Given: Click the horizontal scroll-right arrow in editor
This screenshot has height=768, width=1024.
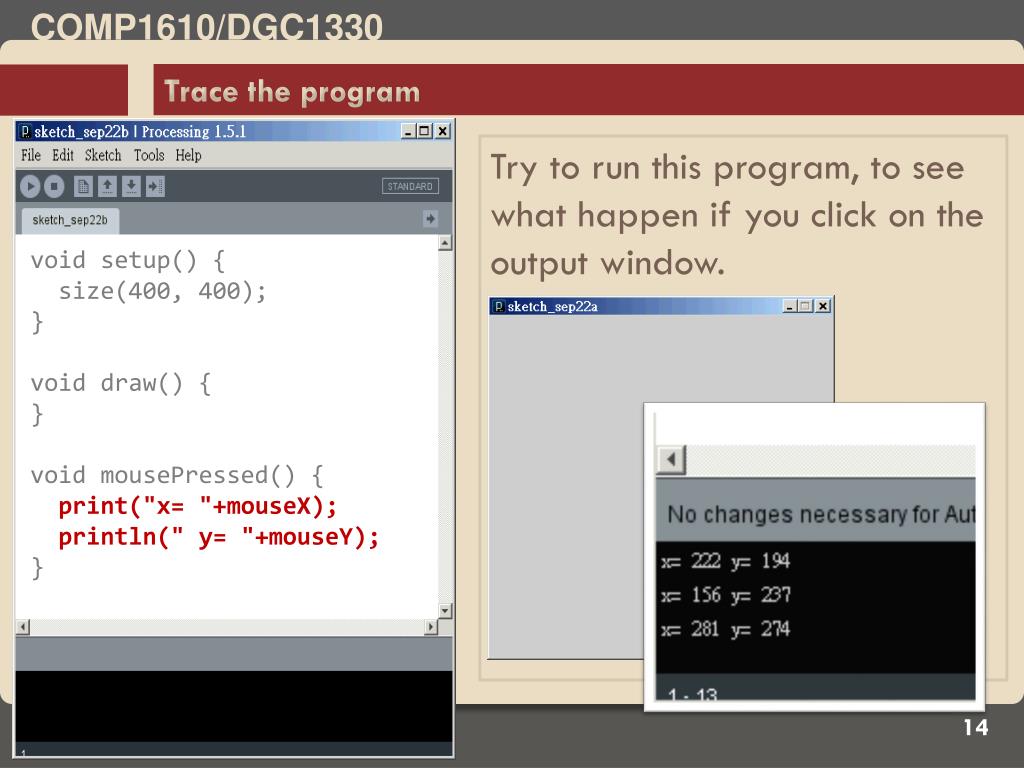Looking at the screenshot, I should click(430, 627).
